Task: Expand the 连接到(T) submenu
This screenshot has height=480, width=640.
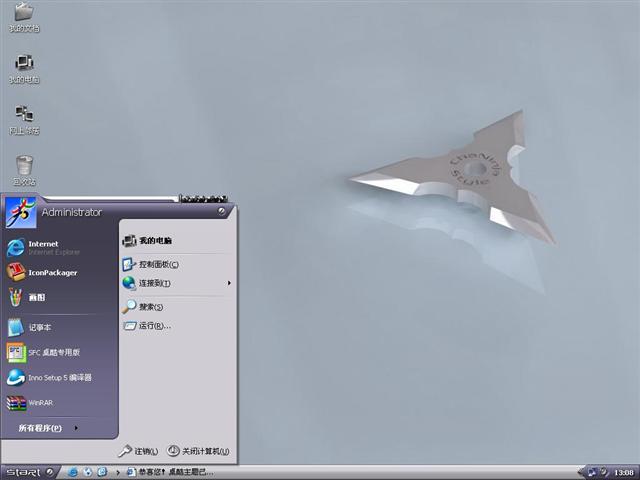Action: click(x=178, y=283)
